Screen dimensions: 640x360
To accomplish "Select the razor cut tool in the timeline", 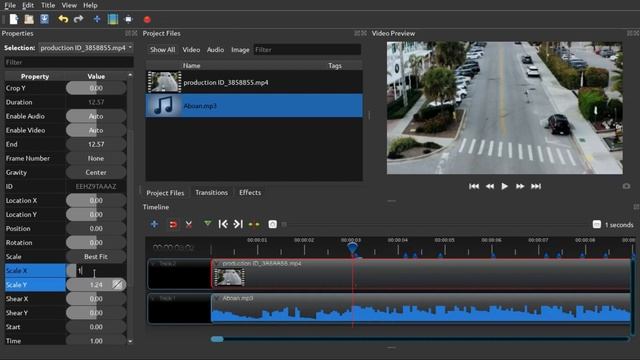I will tap(189, 224).
